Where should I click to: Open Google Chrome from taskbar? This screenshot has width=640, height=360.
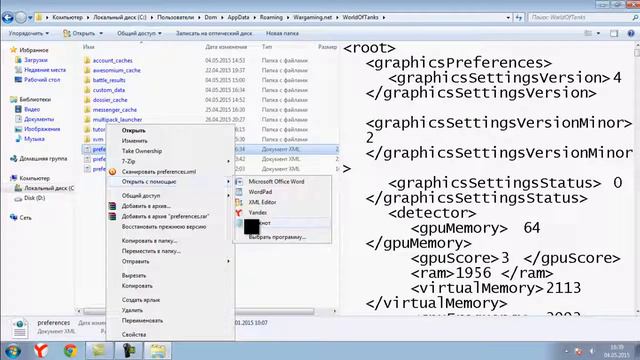pos(70,351)
